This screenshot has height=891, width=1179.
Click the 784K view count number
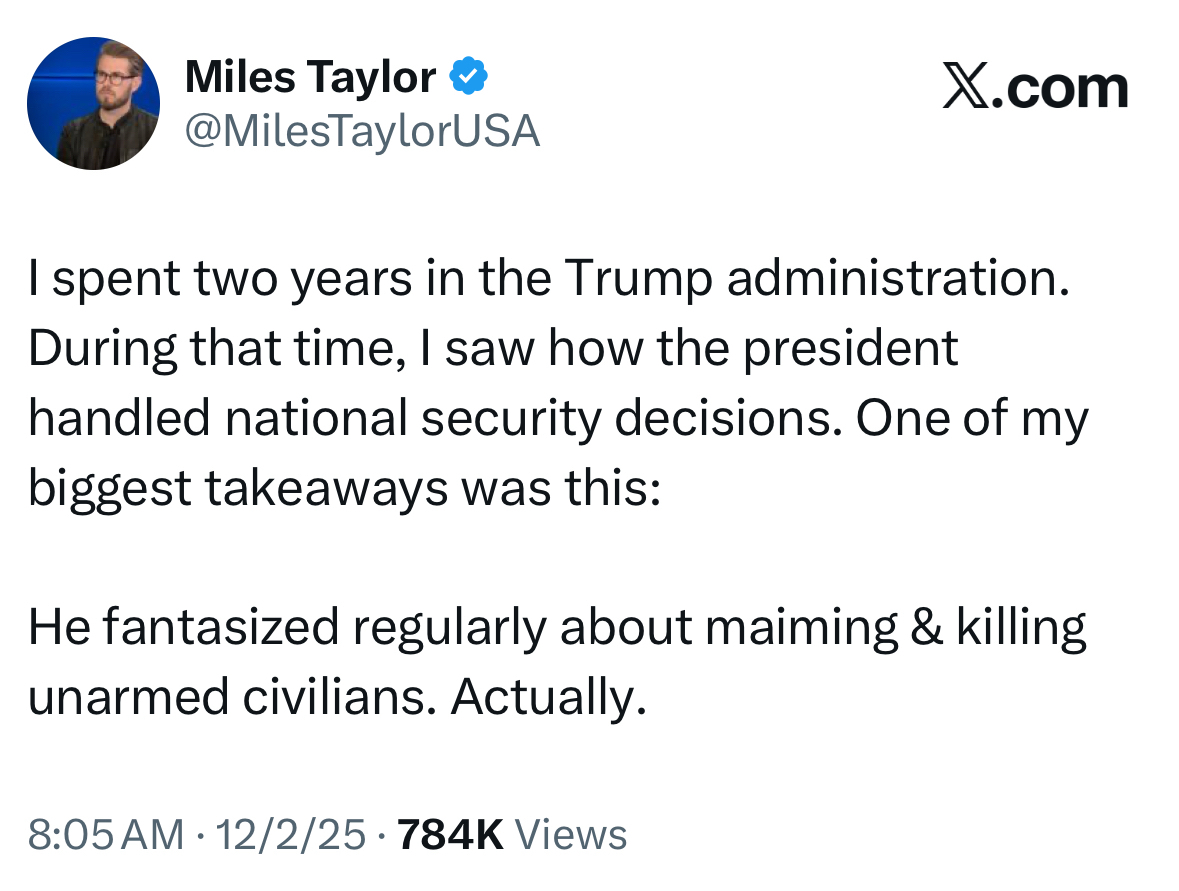point(451,835)
